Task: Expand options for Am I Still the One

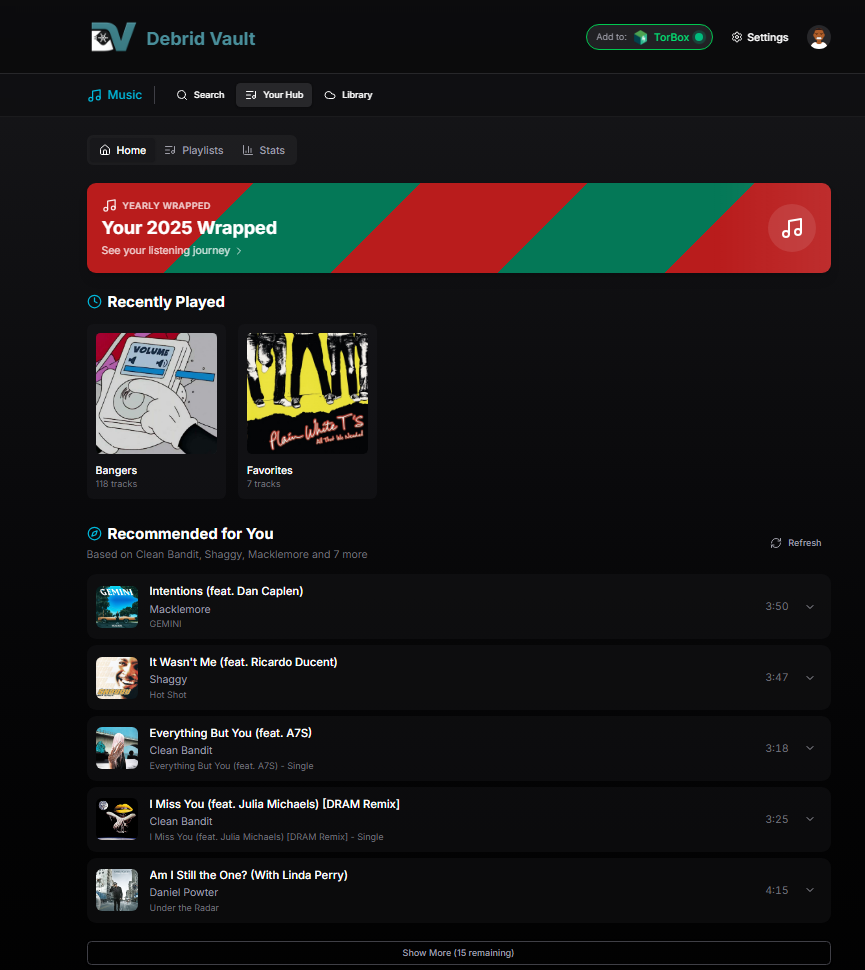Action: coord(810,890)
